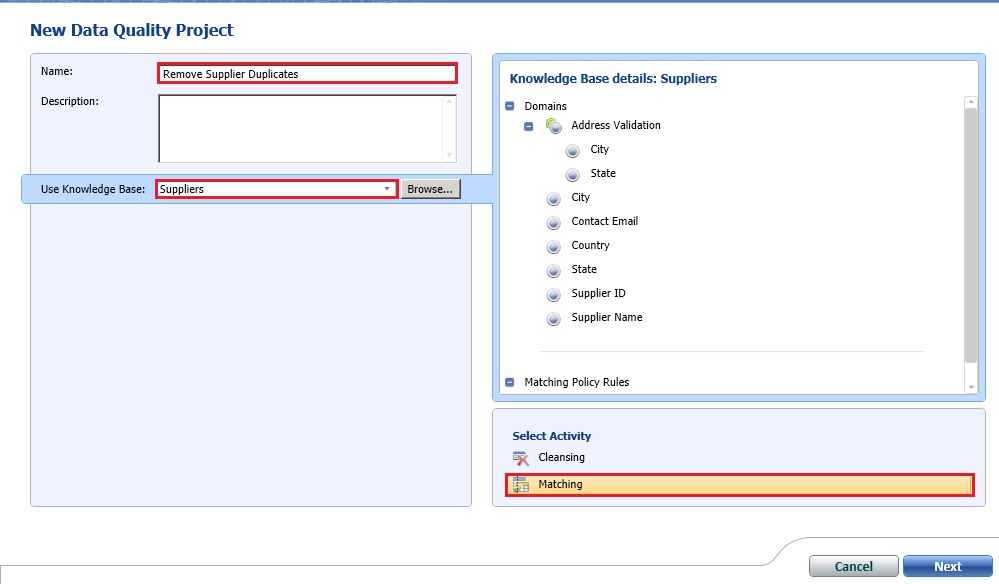Viewport: 999px width, 584px height.
Task: Click the City domain icon under Domains
Action: 553,197
